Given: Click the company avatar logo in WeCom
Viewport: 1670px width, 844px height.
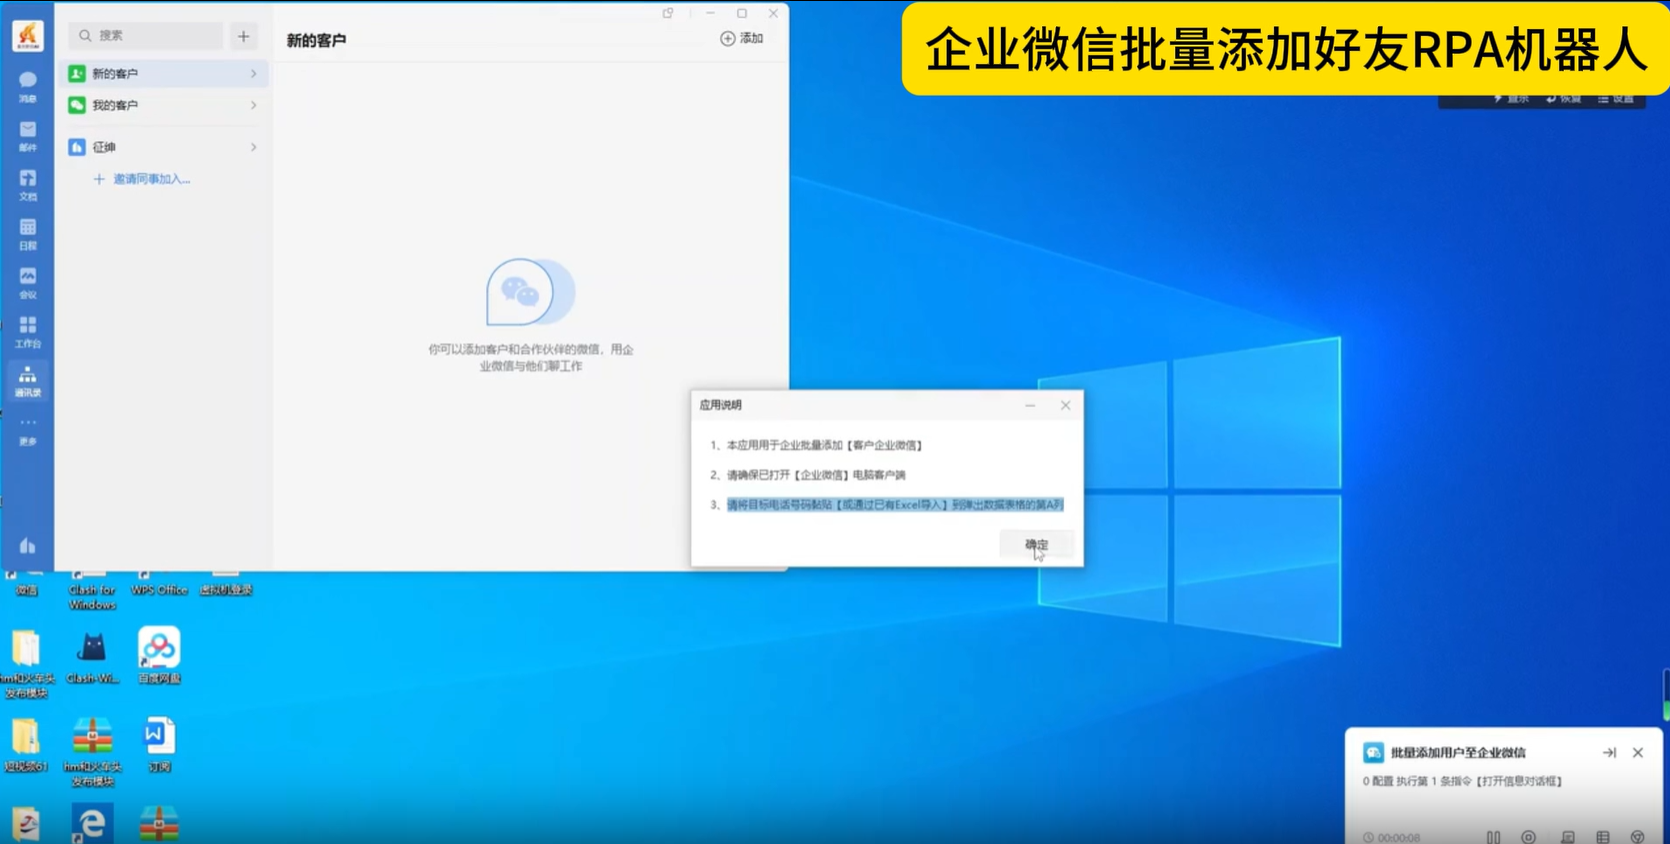Looking at the screenshot, I should tap(28, 35).
